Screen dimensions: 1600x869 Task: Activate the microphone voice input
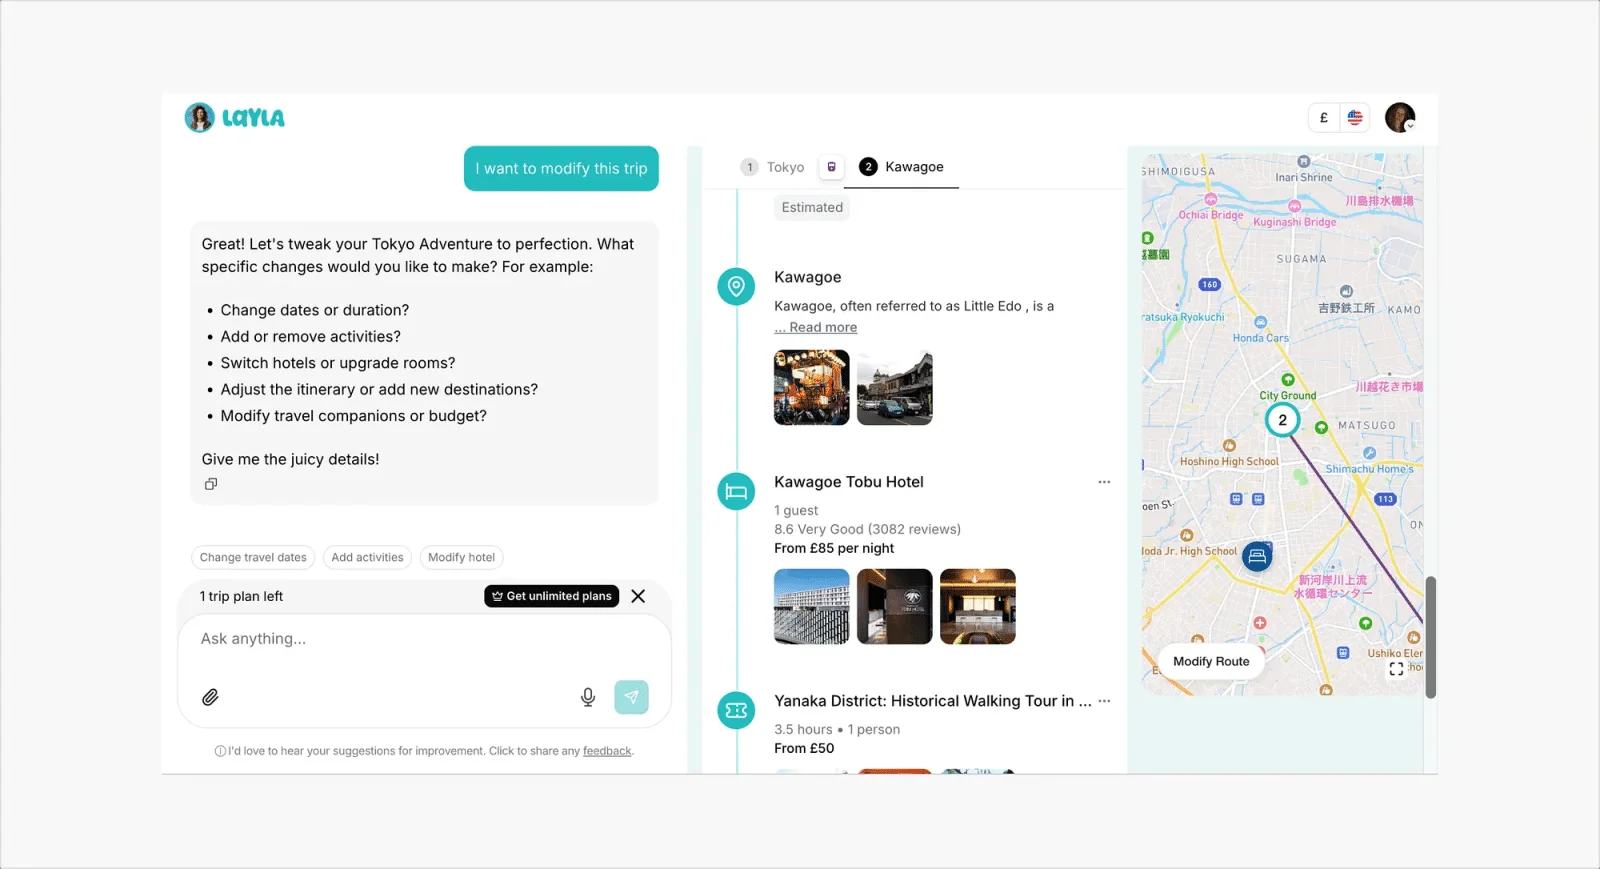coord(588,697)
